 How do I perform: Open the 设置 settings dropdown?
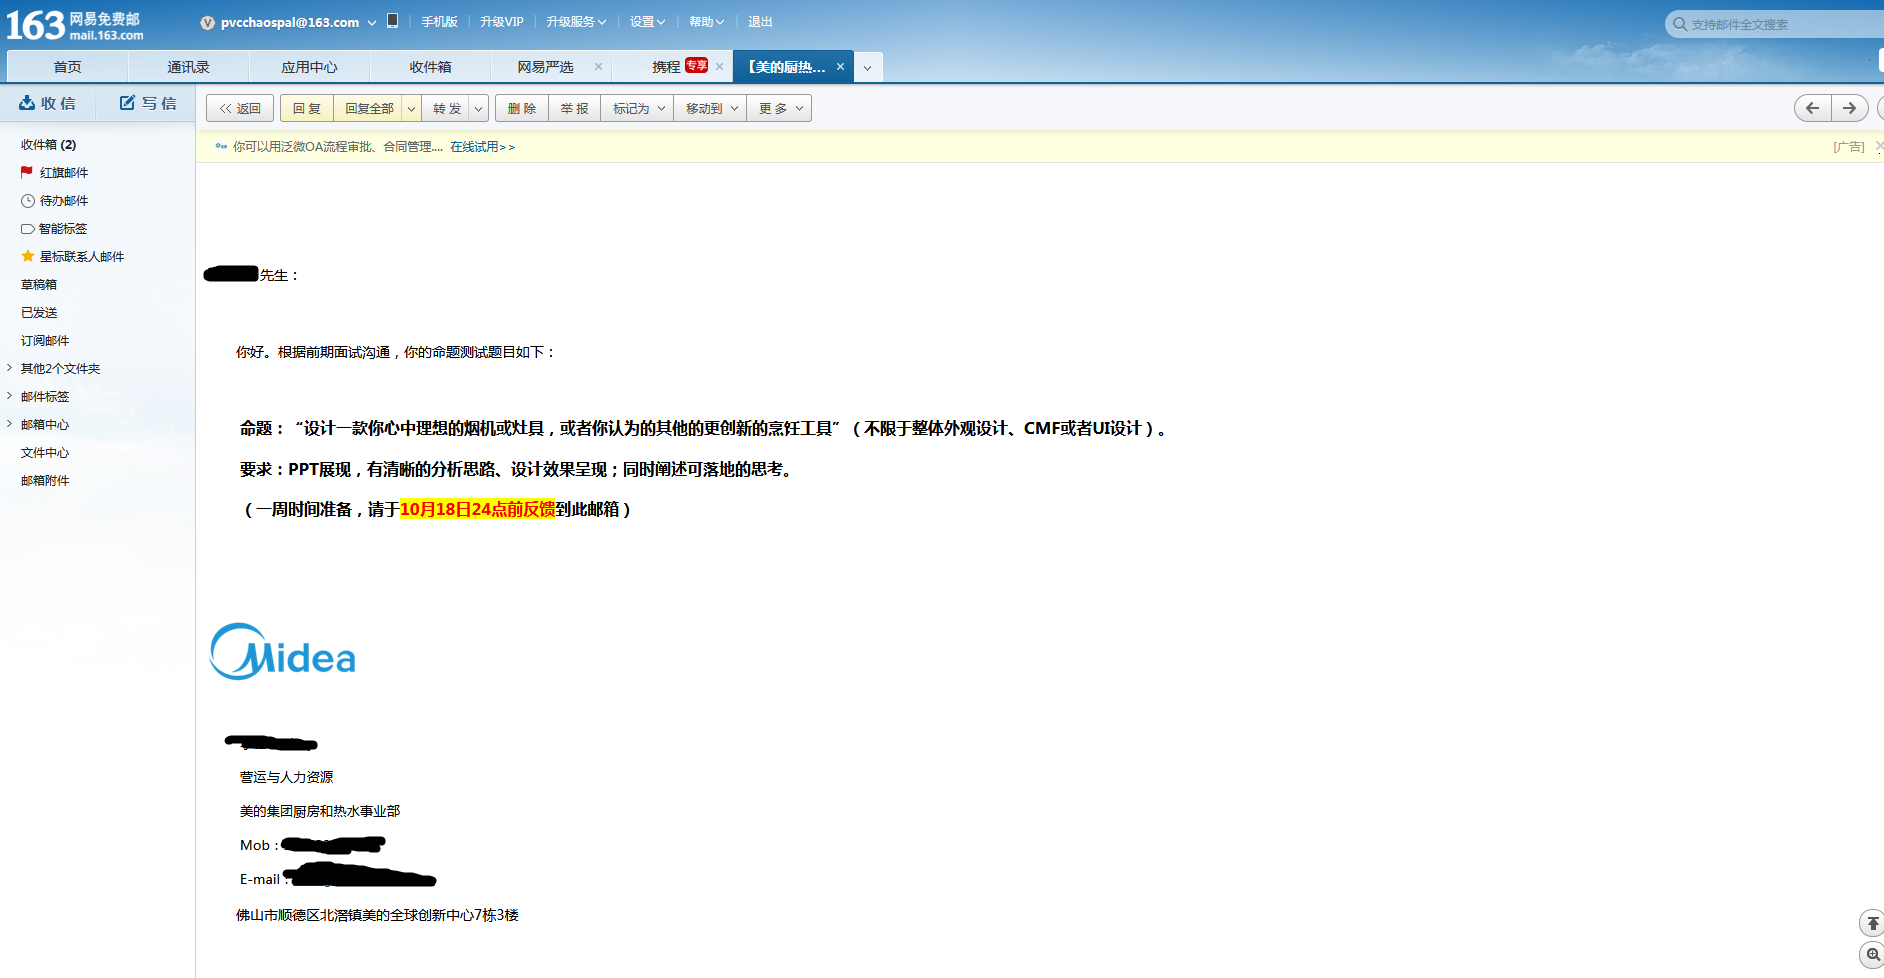(x=647, y=22)
